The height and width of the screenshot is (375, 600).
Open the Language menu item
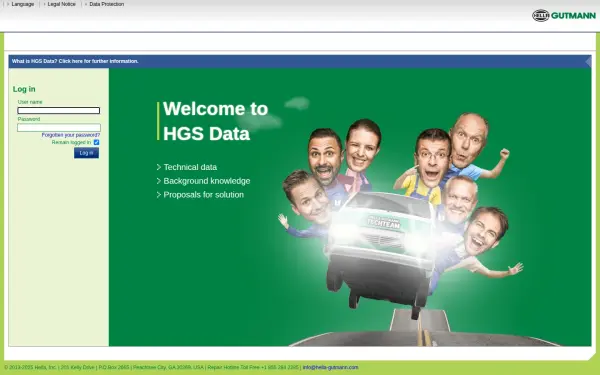[x=23, y=4]
